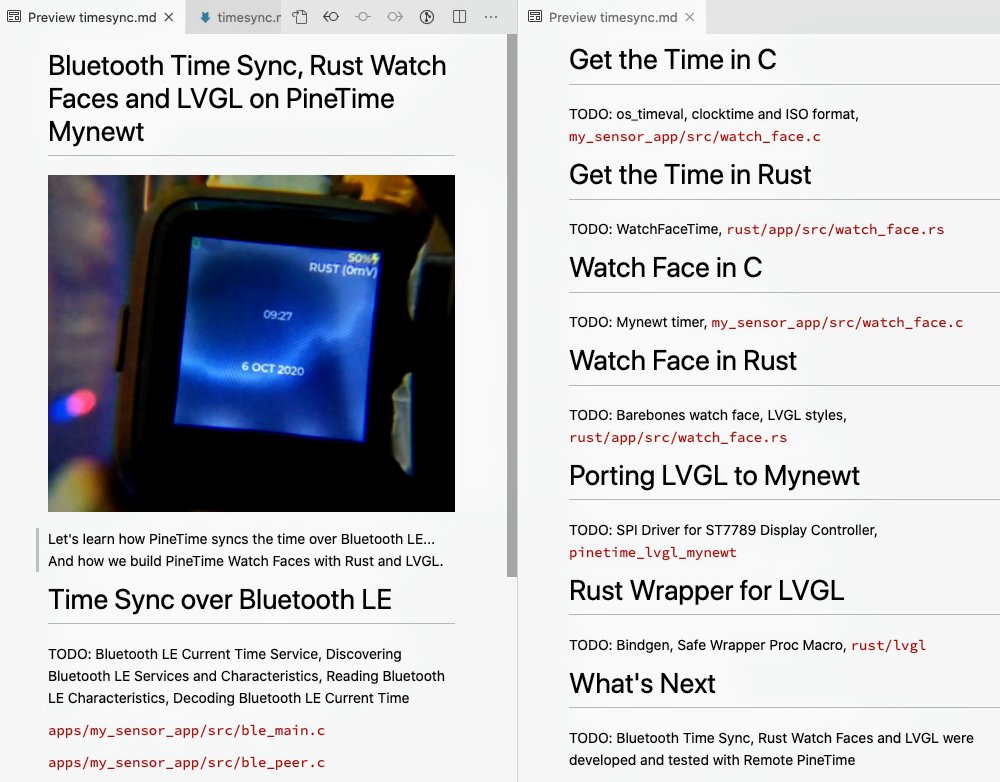
Task: Click the Next Change arrow icon
Action: point(395,17)
